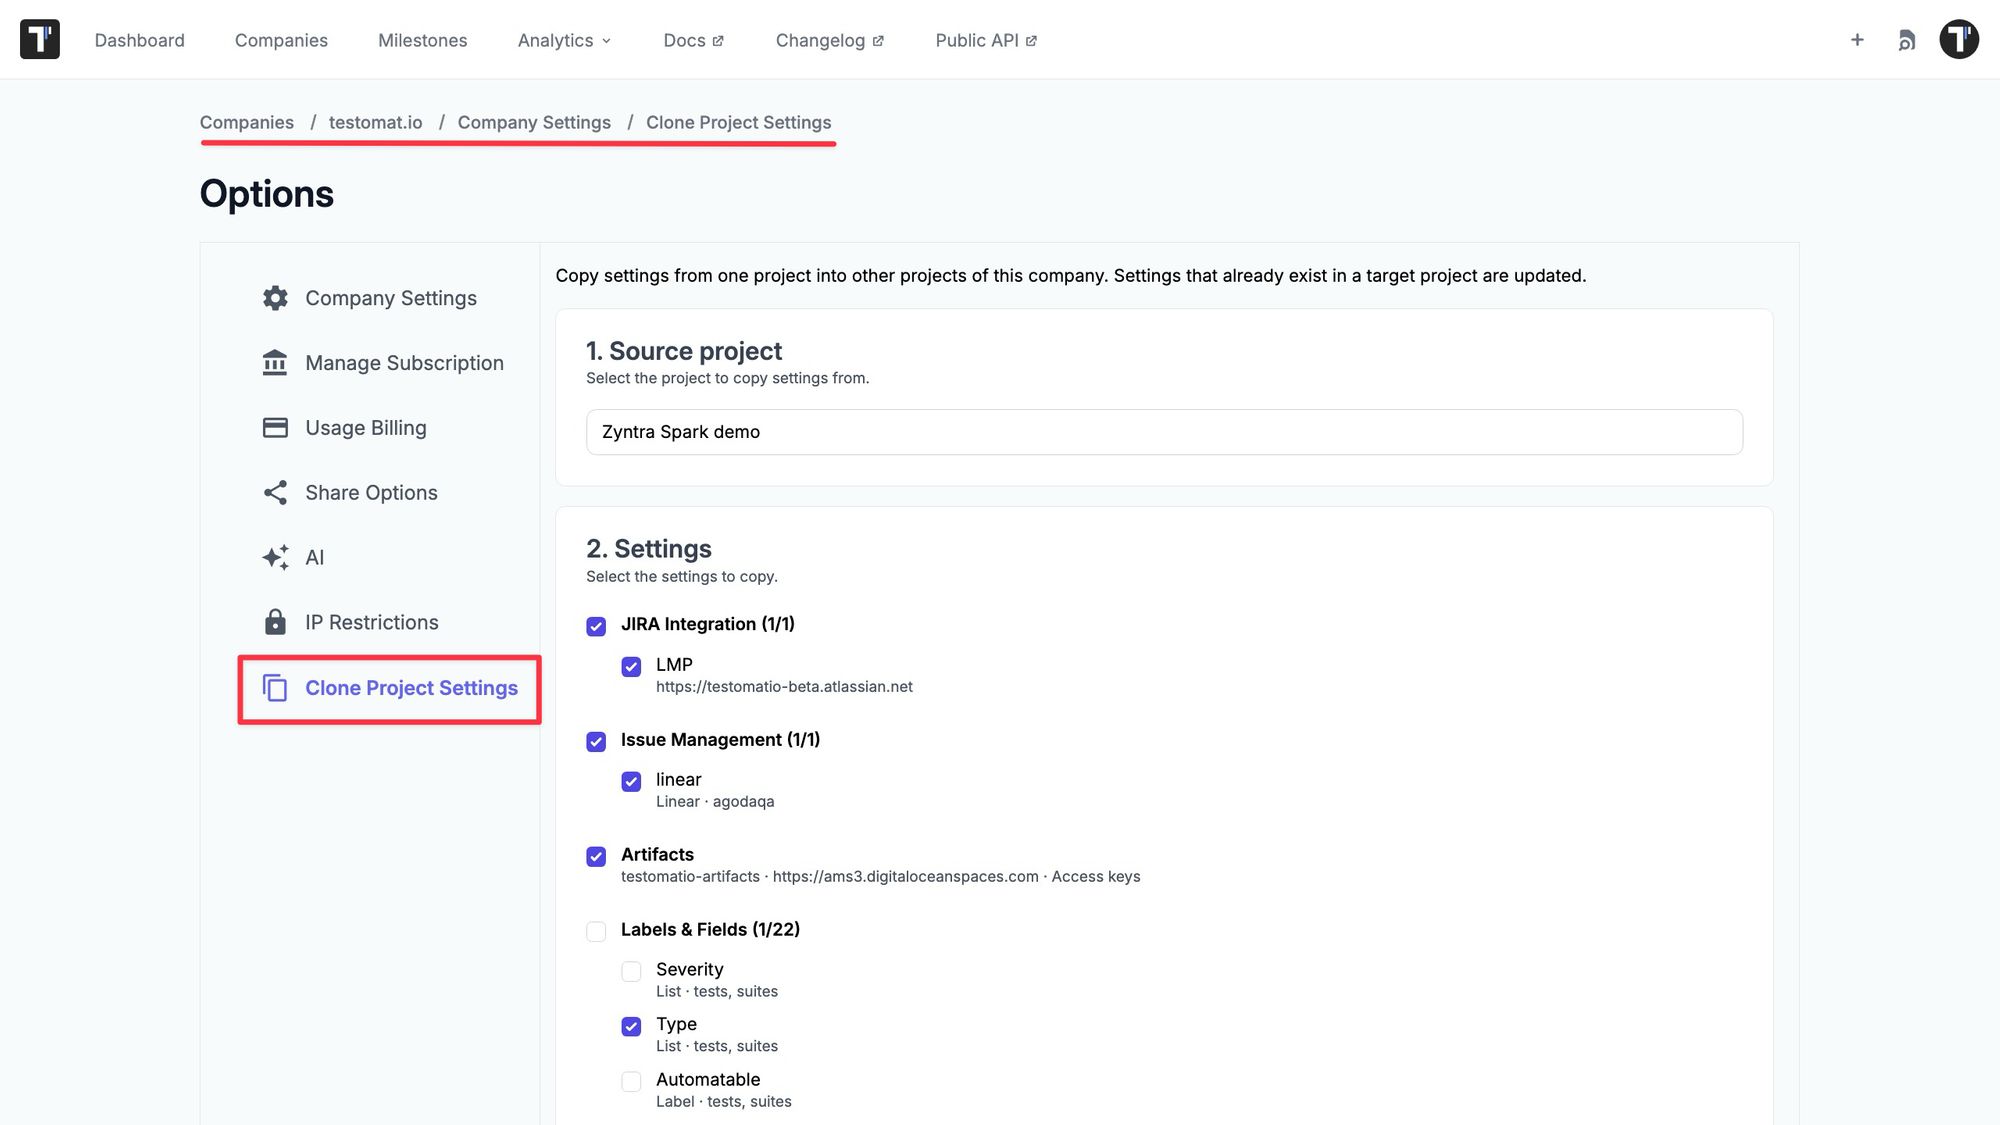
Task: Click the bank icon for Manage Subscription
Action: [275, 363]
